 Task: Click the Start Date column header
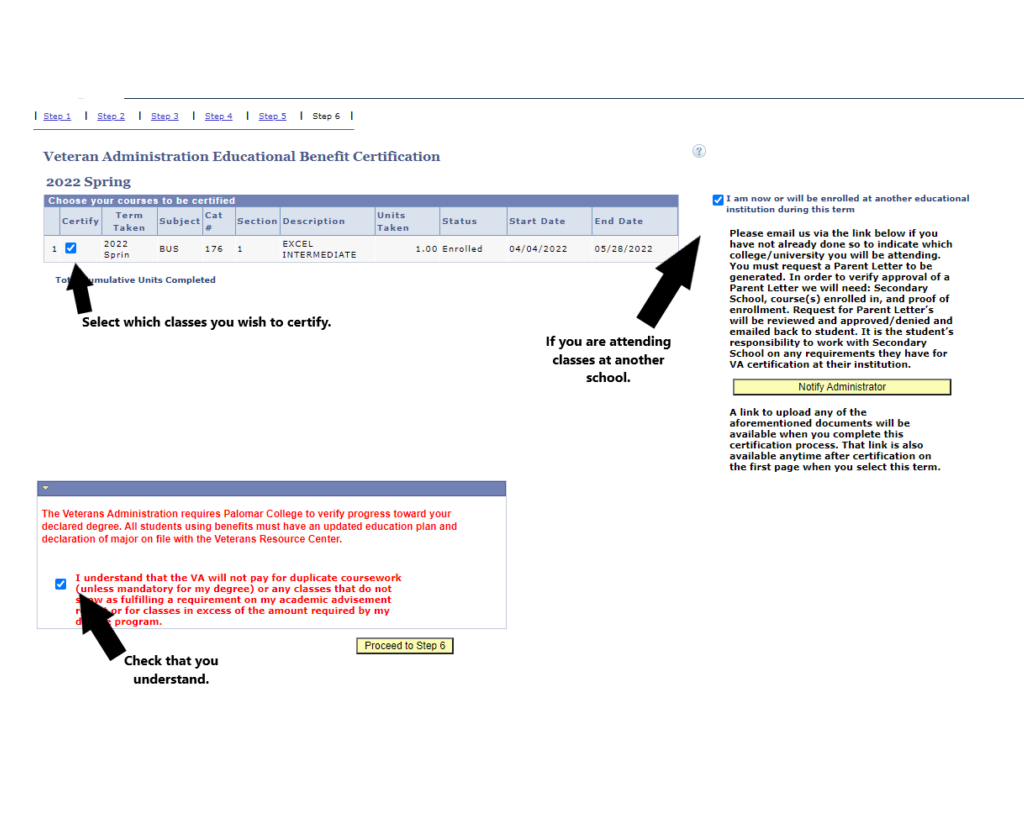click(x=536, y=221)
